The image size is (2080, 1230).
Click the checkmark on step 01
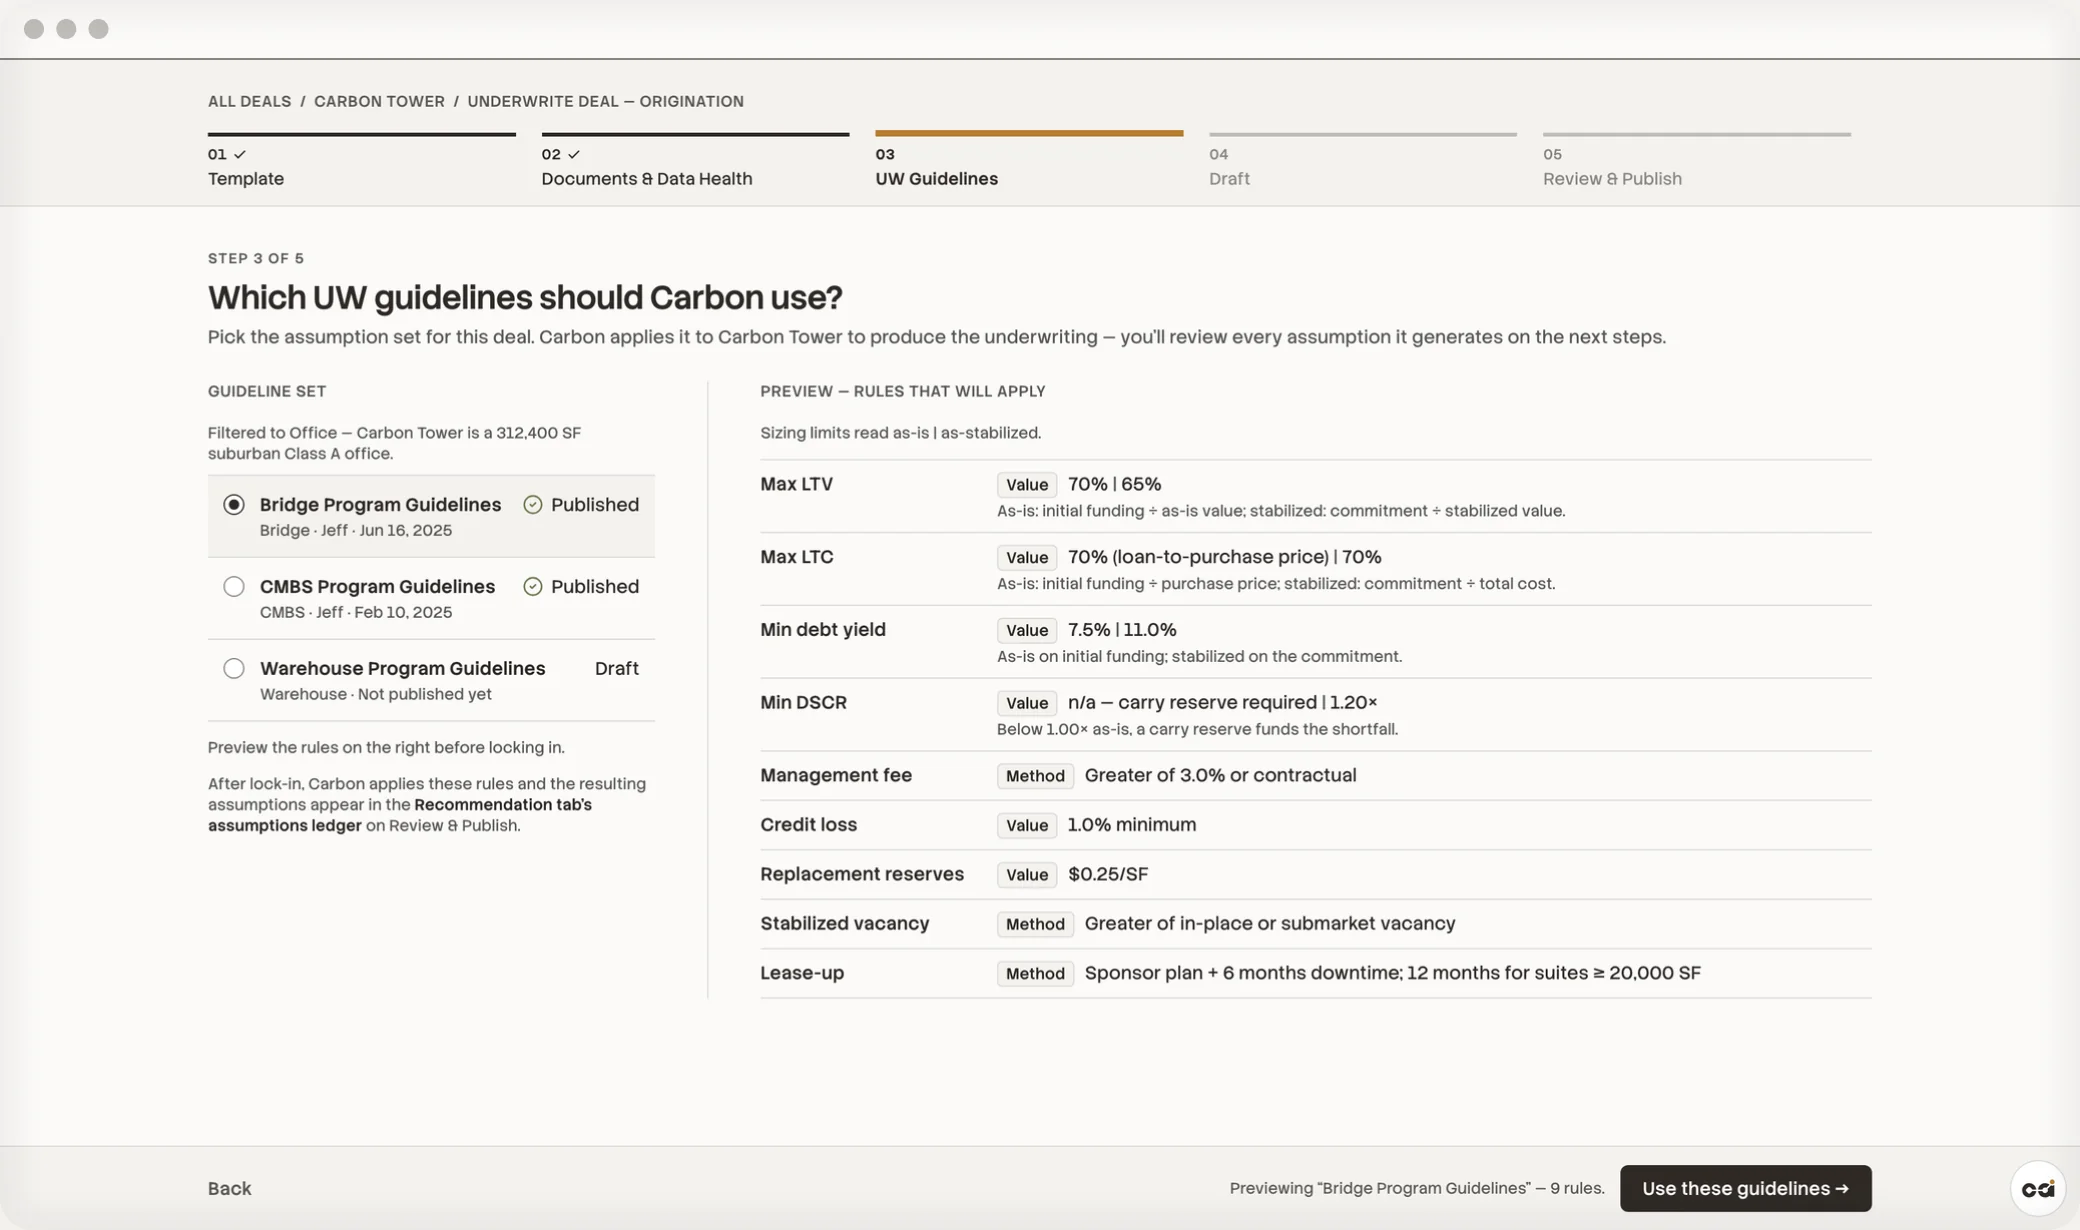tap(240, 154)
